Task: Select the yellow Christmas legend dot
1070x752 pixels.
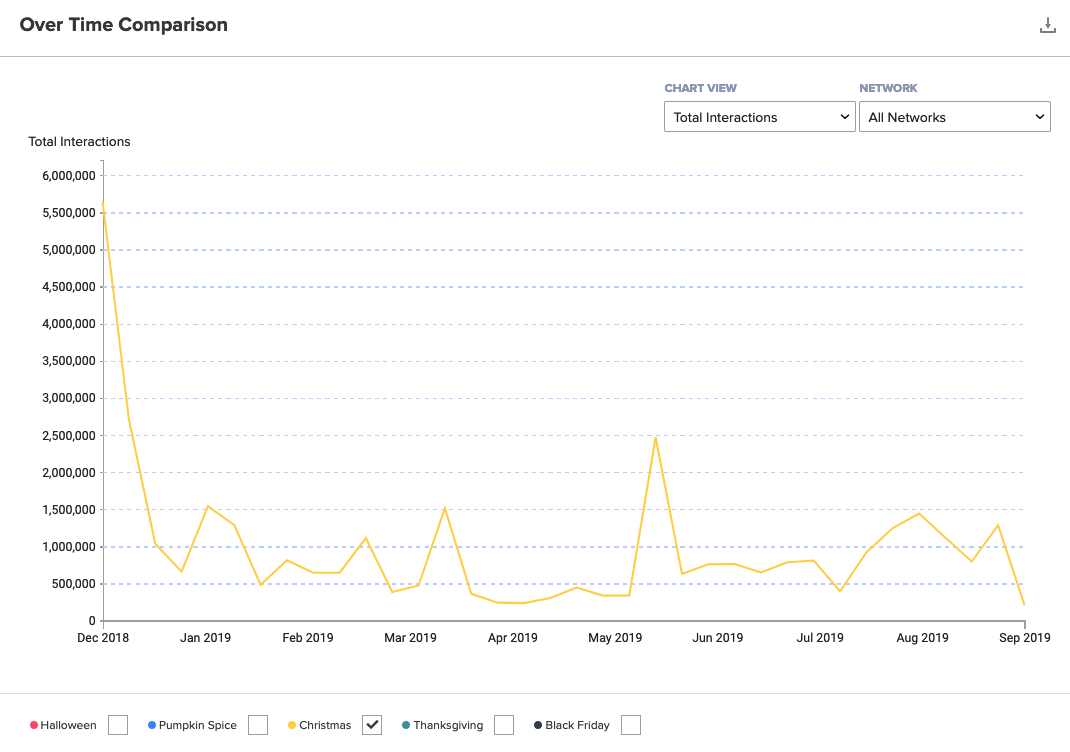Action: (292, 725)
